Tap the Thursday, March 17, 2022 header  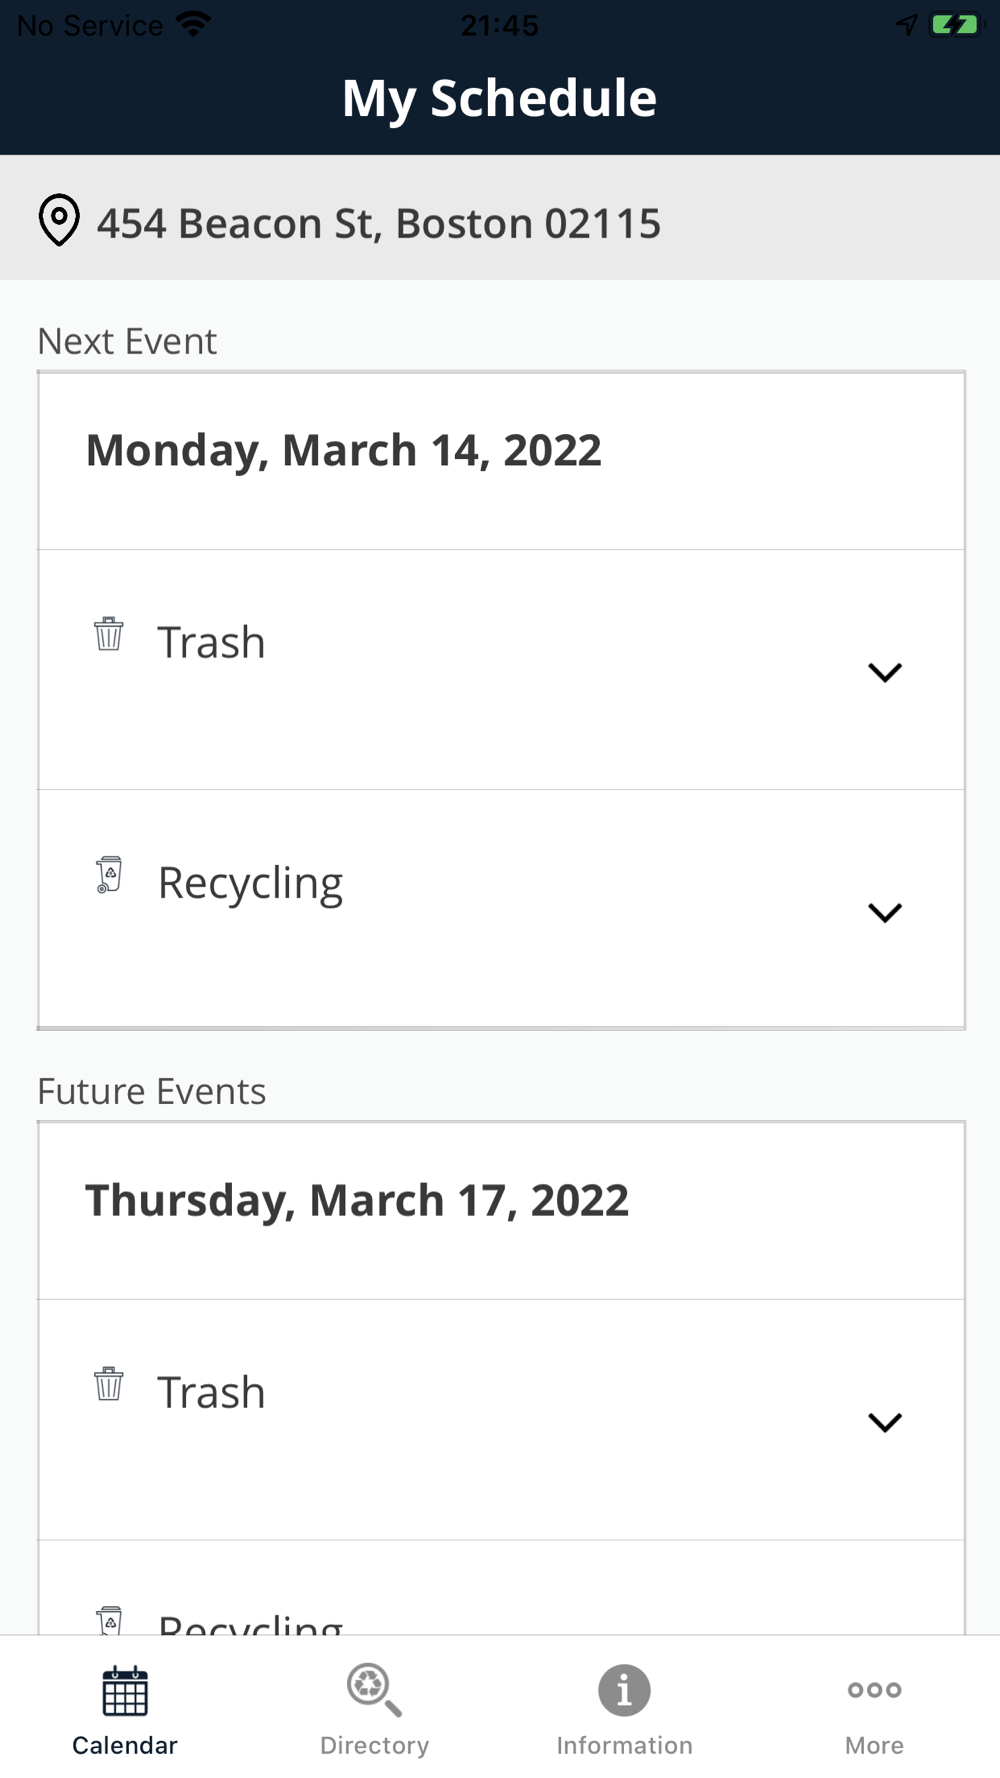coord(357,1200)
